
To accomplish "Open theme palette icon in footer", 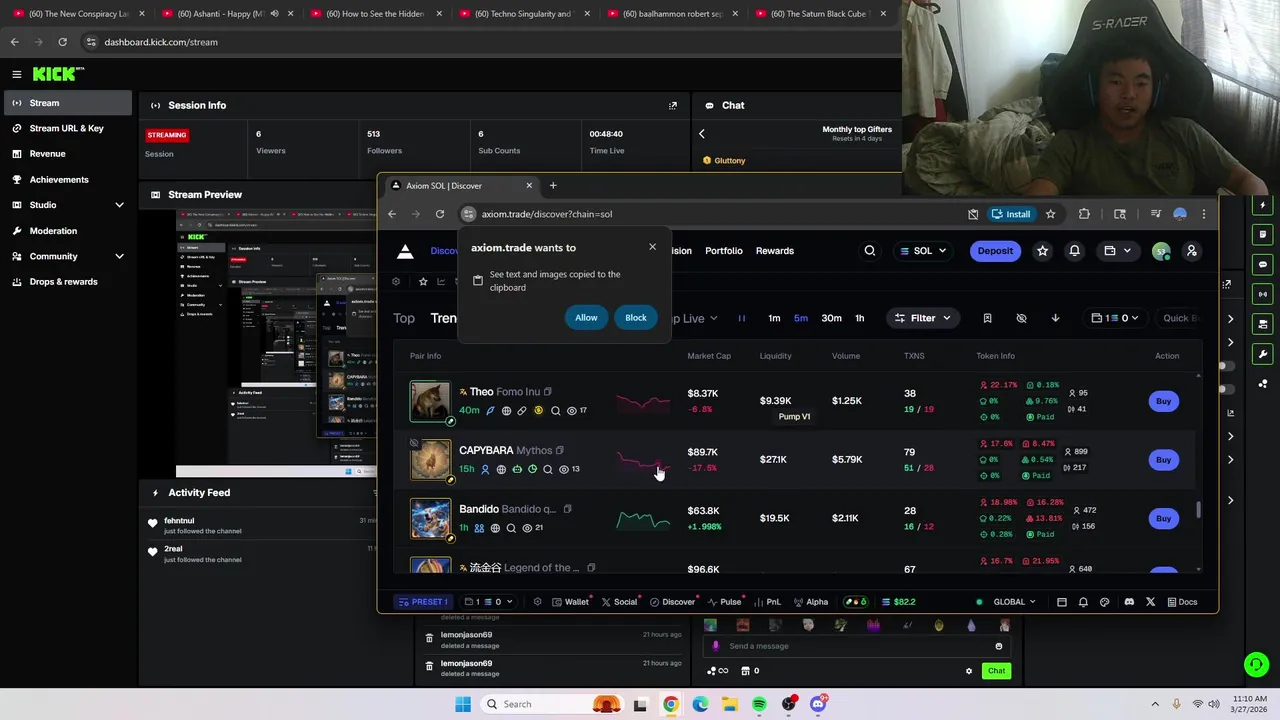I will [1104, 602].
